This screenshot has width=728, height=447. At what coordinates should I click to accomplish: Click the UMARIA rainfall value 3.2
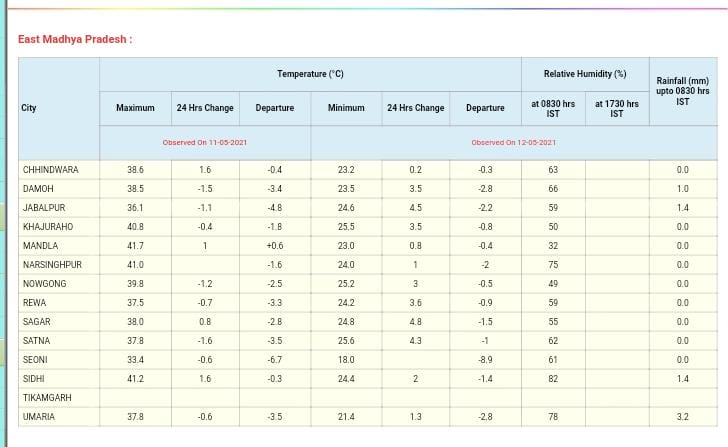pos(682,417)
